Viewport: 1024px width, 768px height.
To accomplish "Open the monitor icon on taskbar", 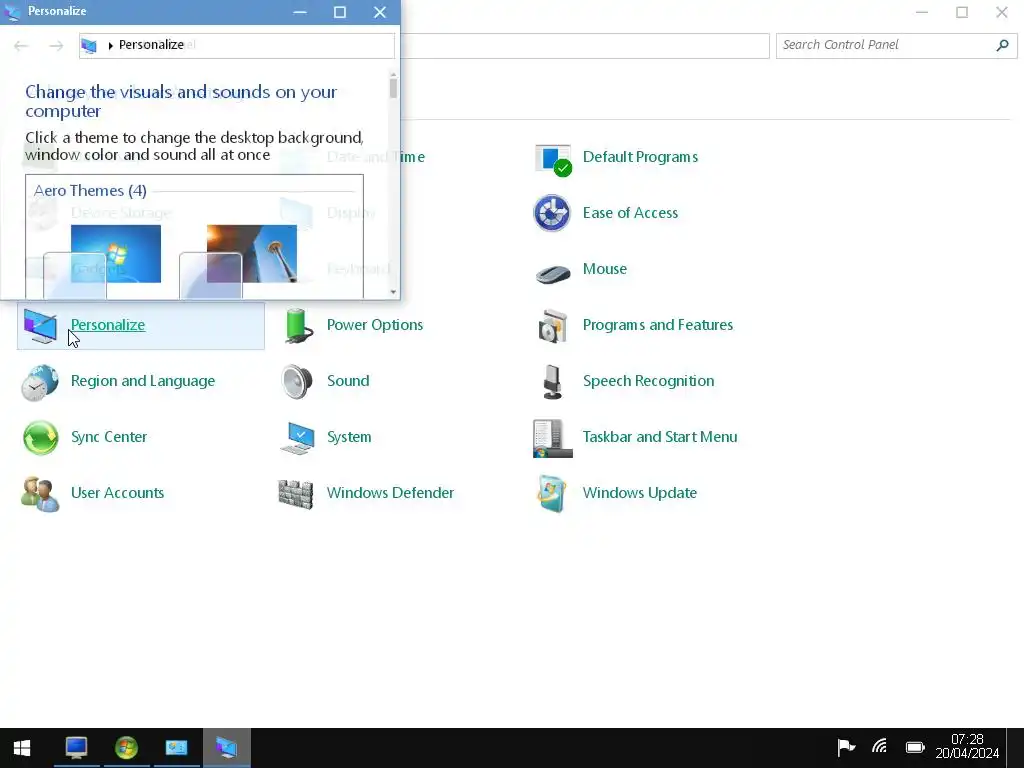I will [x=76, y=748].
